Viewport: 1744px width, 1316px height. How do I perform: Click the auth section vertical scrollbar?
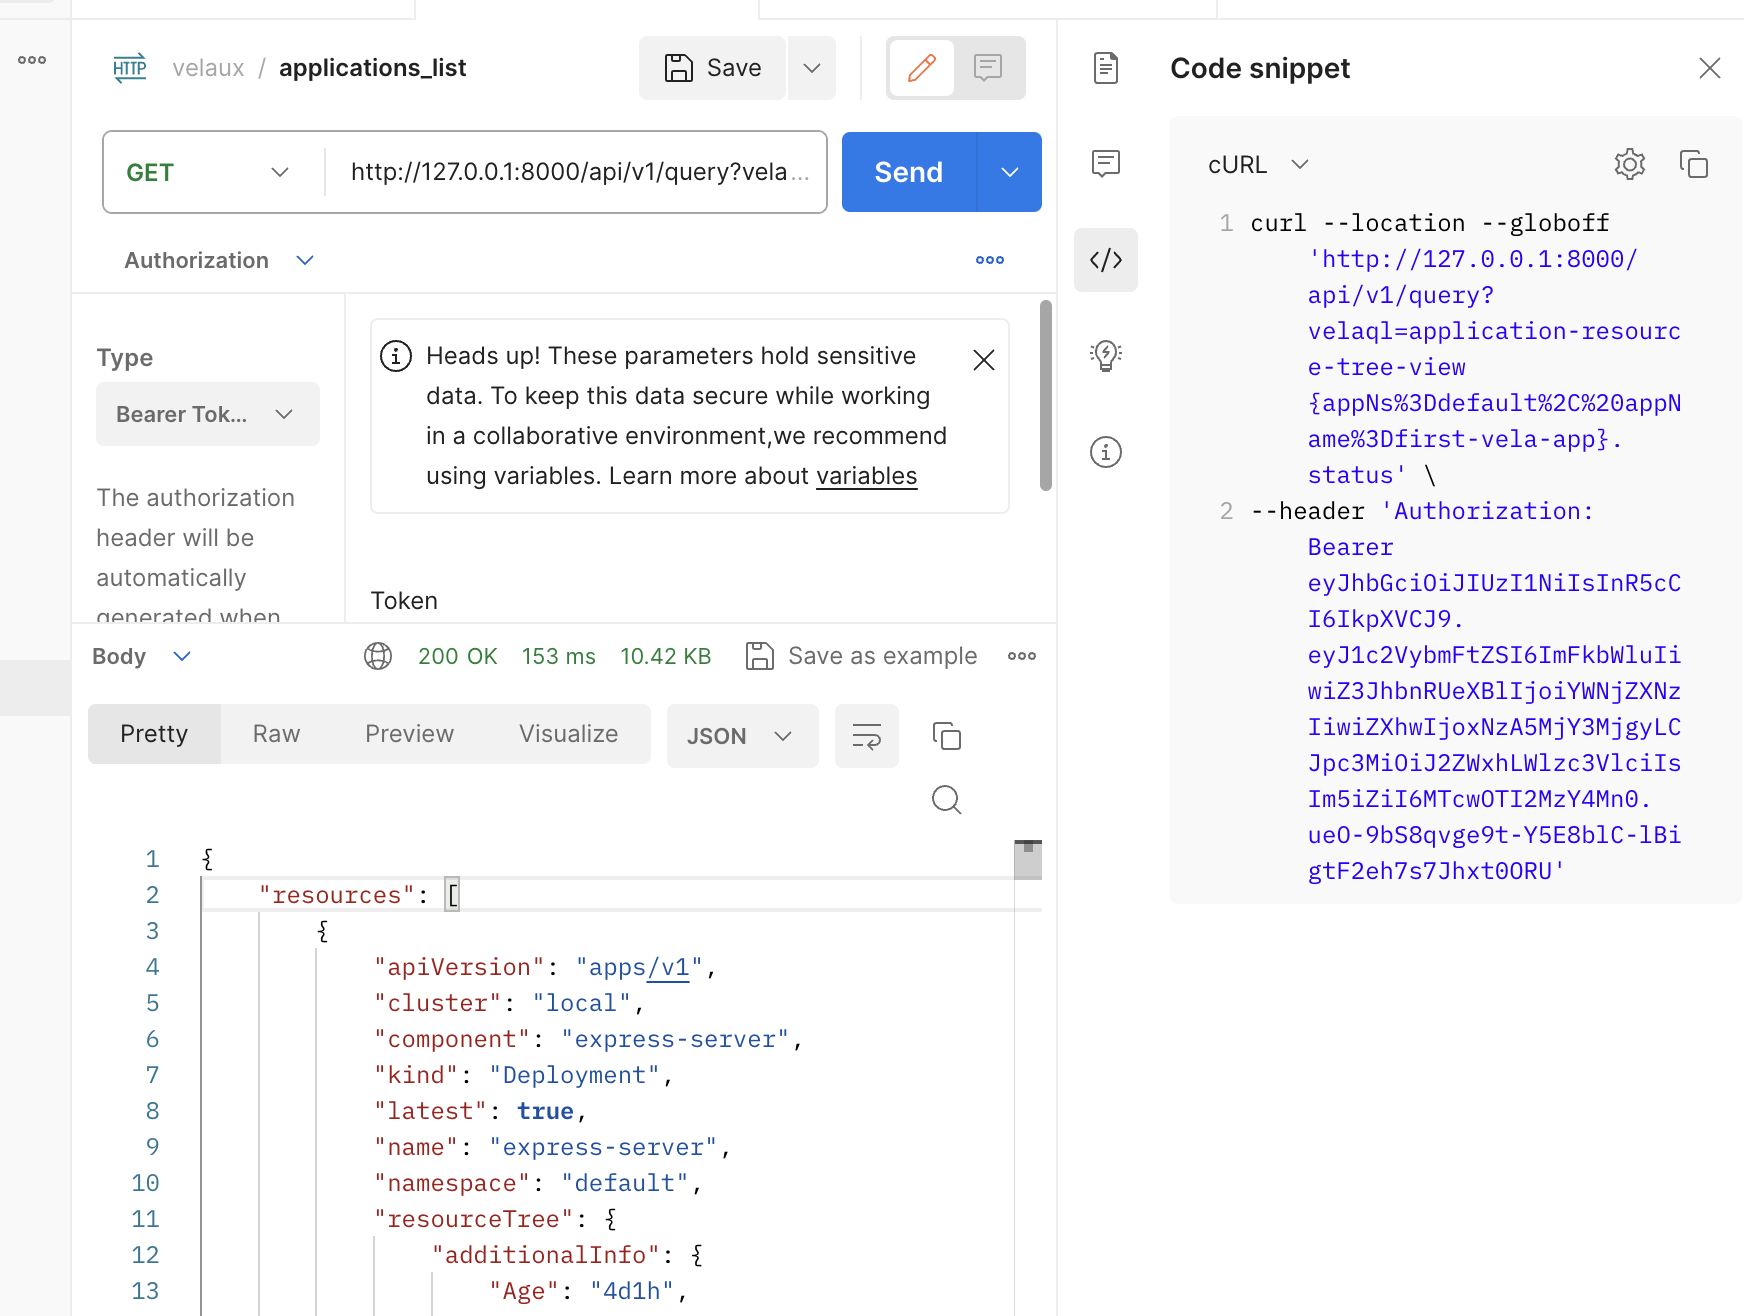(x=1046, y=396)
